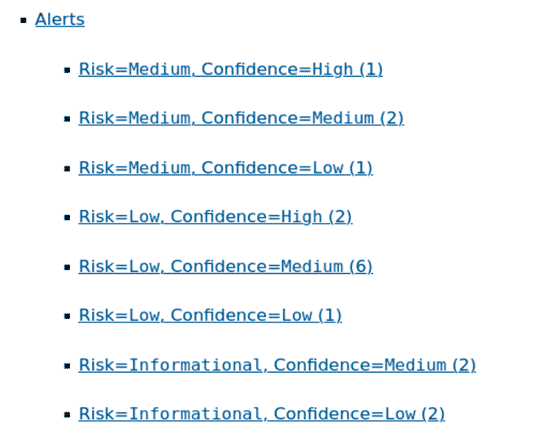The height and width of the screenshot is (447, 533).
Task: Jump to Risk=Low, Confidence=Medium (6) alerts
Action: coord(226,267)
